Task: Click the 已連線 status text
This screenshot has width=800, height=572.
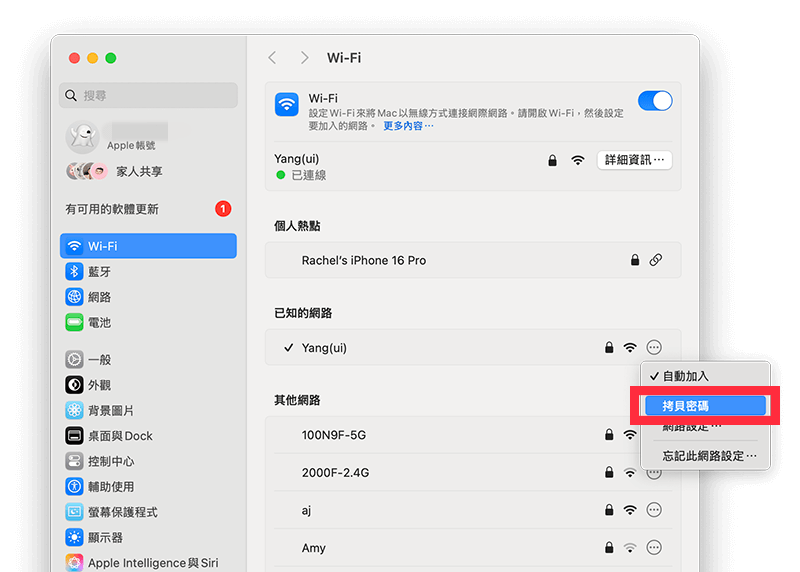Action: click(309, 176)
